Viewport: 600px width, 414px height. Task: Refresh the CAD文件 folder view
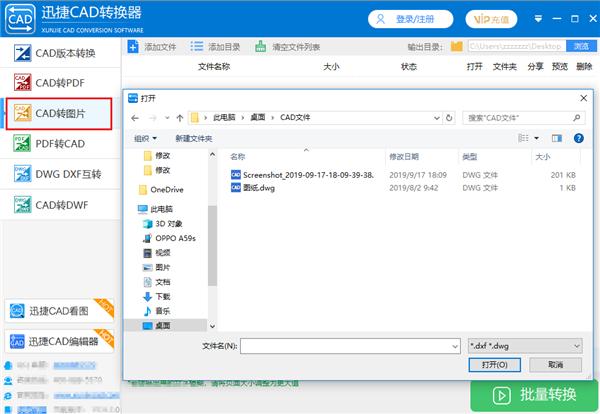pos(449,118)
